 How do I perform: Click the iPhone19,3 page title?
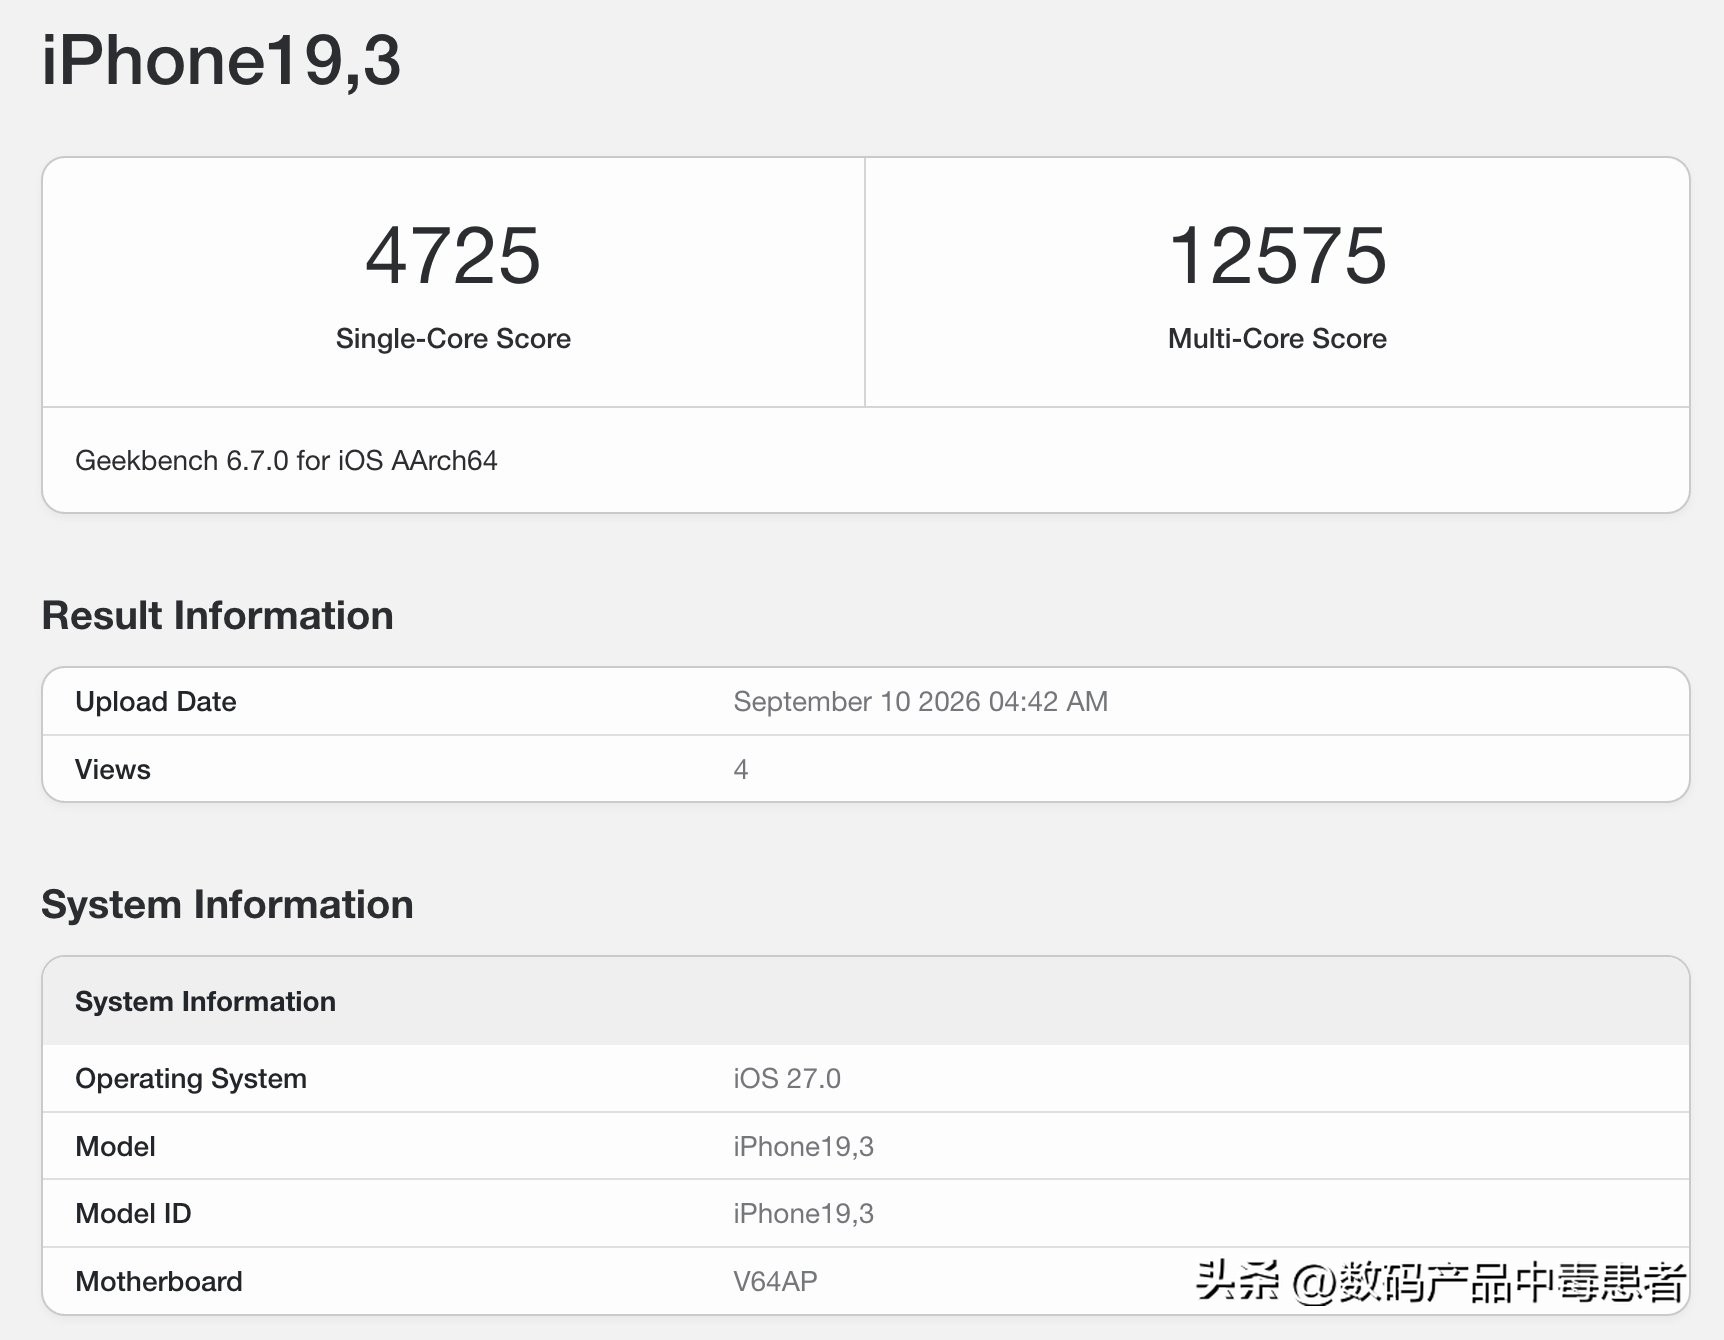221,61
